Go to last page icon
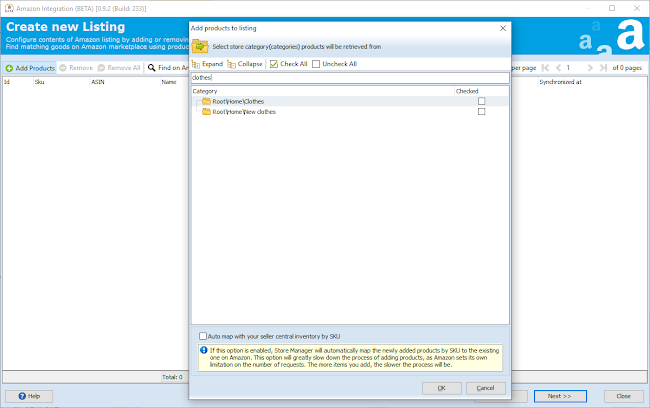This screenshot has width=650, height=408. (x=603, y=68)
